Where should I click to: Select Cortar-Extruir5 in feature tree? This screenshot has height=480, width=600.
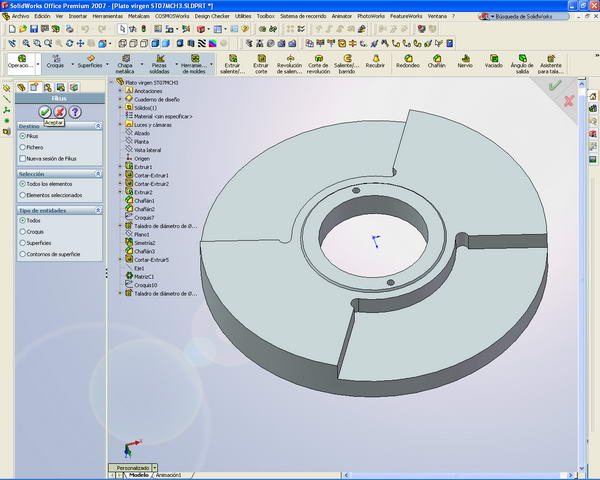pyautogui.click(x=152, y=260)
